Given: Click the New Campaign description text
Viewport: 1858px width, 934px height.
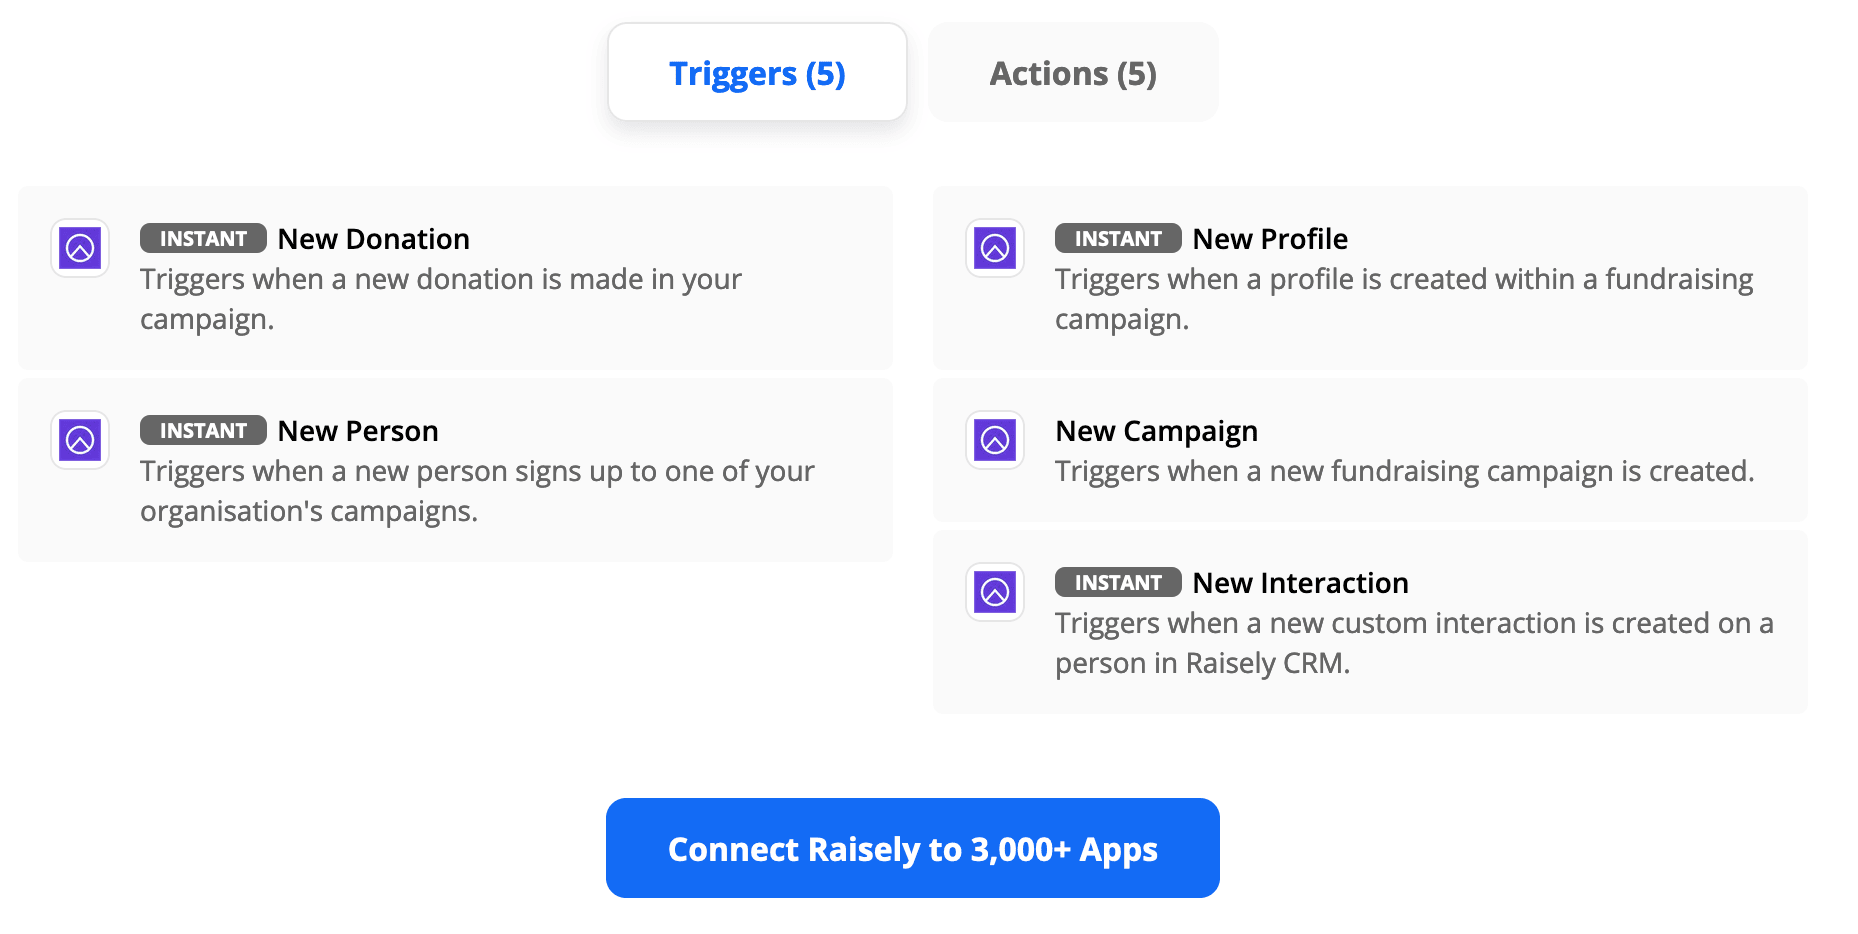Looking at the screenshot, I should click(x=1404, y=471).
